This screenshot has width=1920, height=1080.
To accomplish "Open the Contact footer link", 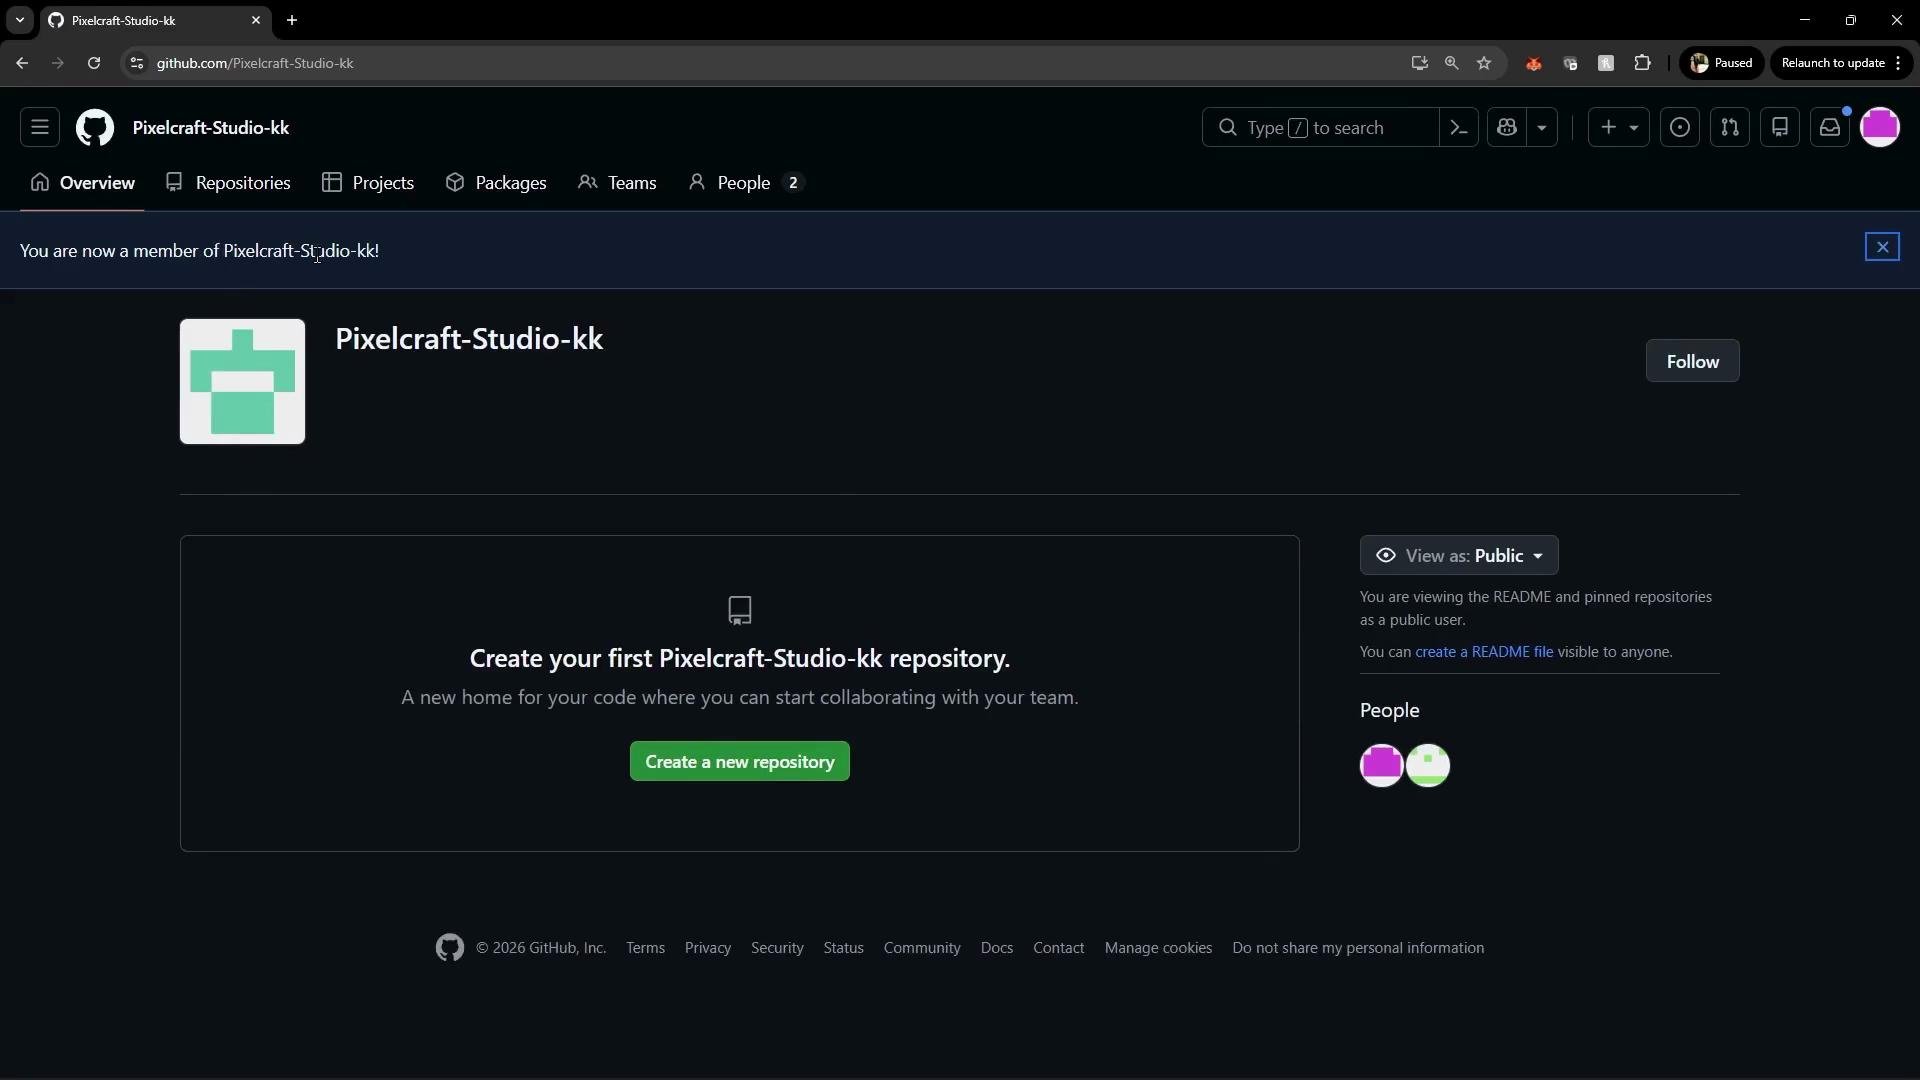I will point(1058,947).
